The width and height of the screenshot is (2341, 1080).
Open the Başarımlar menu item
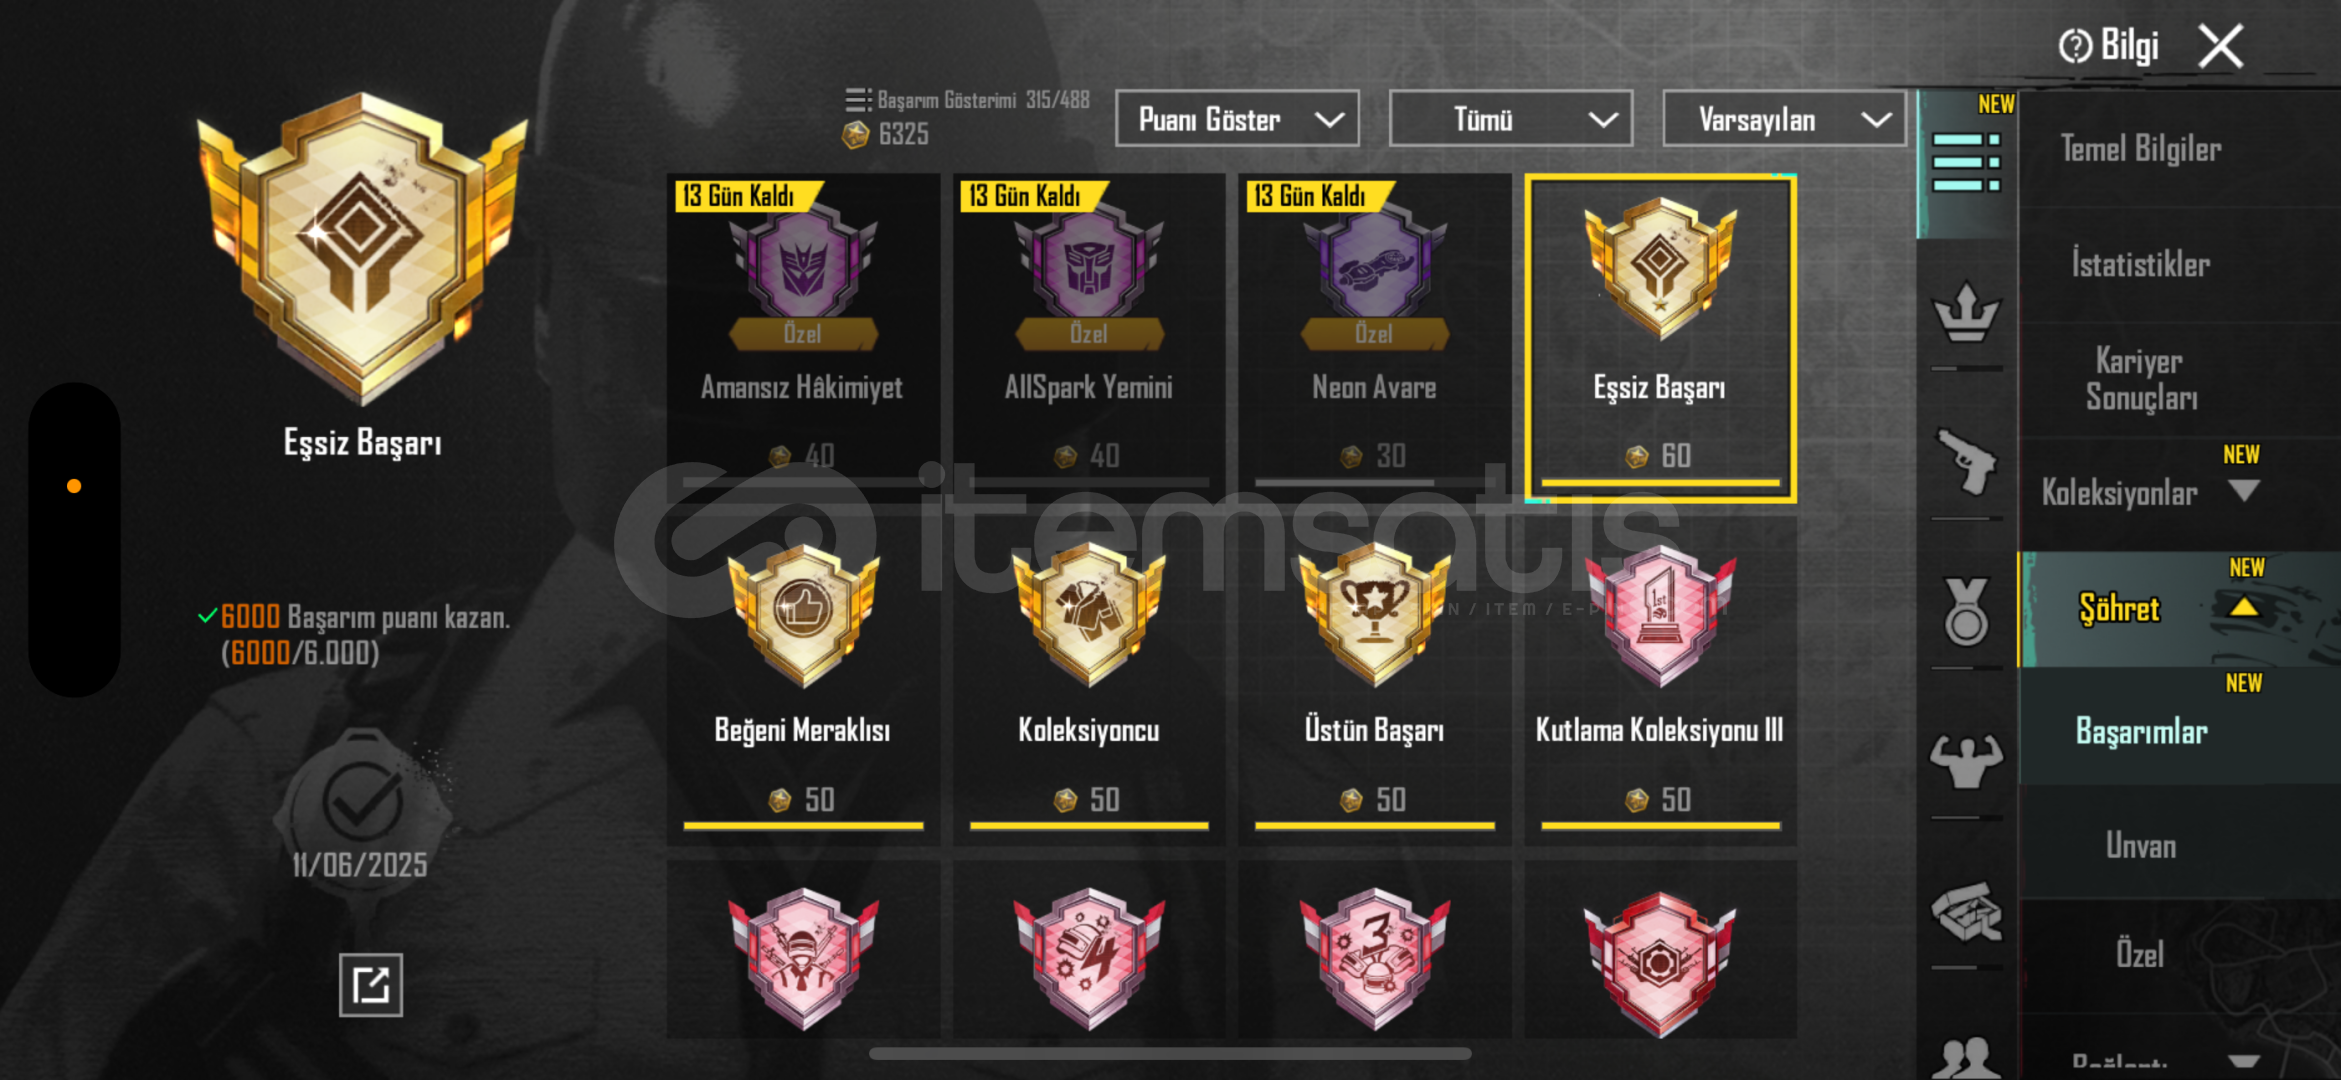click(2141, 731)
